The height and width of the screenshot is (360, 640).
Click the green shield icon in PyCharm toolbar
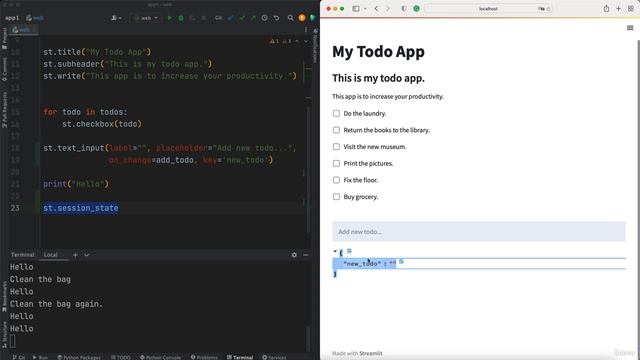pyautogui.click(x=313, y=18)
